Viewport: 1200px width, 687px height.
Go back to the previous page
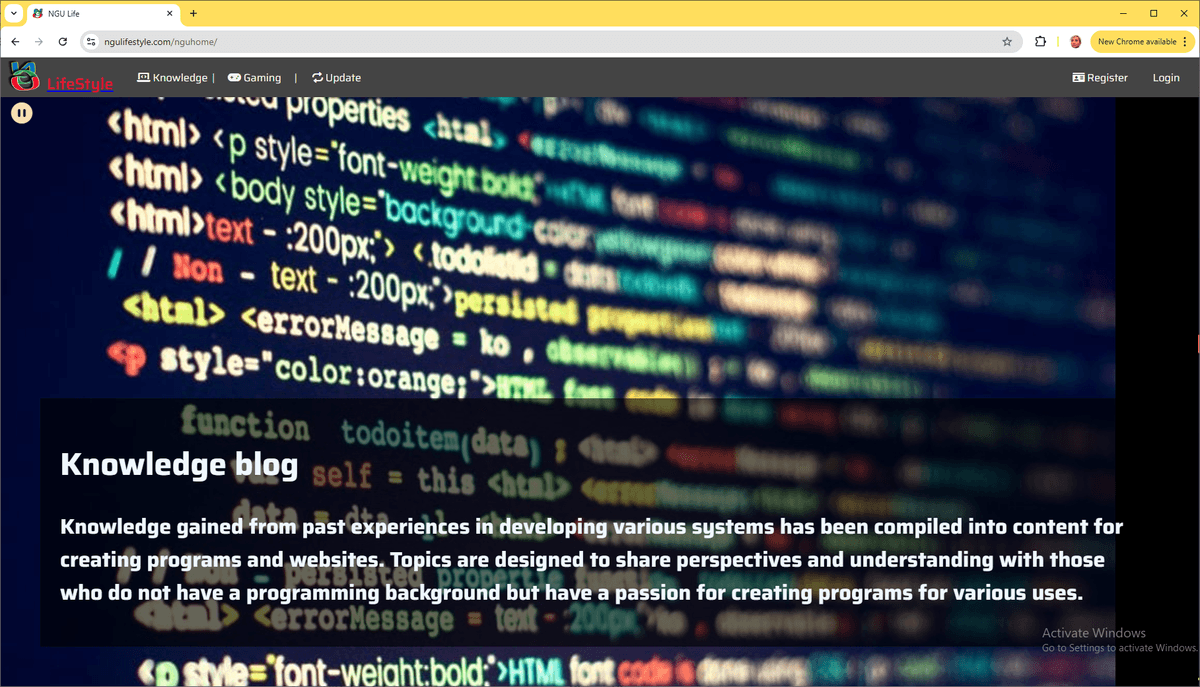coord(15,42)
